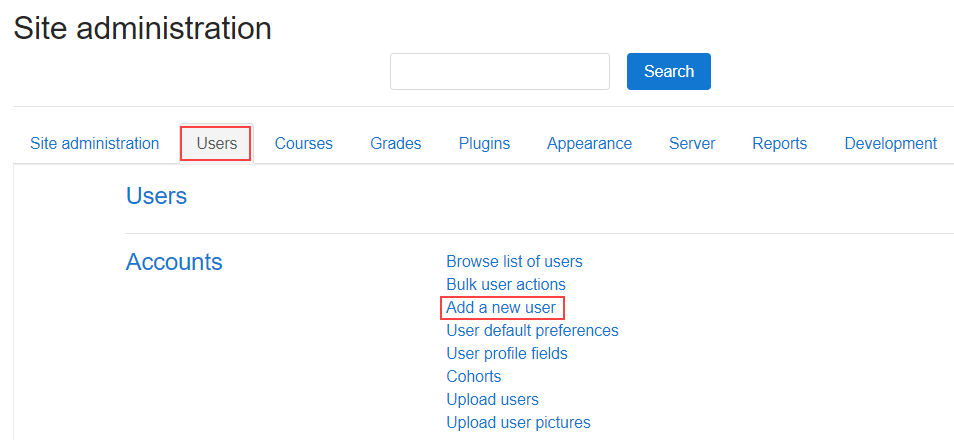
Task: Open the Accounts category heading
Action: click(x=174, y=262)
